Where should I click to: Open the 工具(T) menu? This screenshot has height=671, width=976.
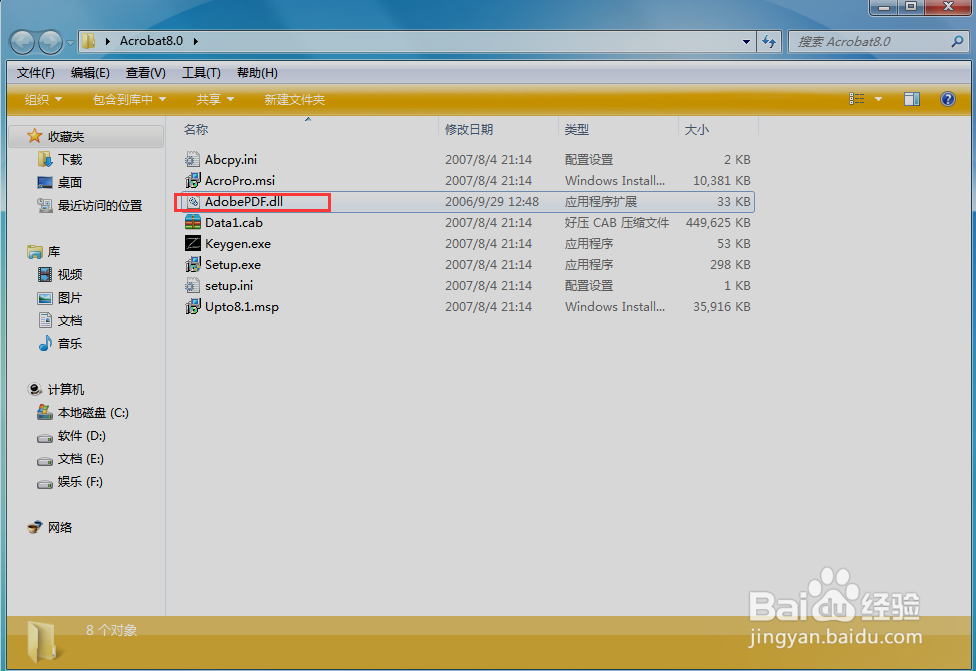coord(201,73)
